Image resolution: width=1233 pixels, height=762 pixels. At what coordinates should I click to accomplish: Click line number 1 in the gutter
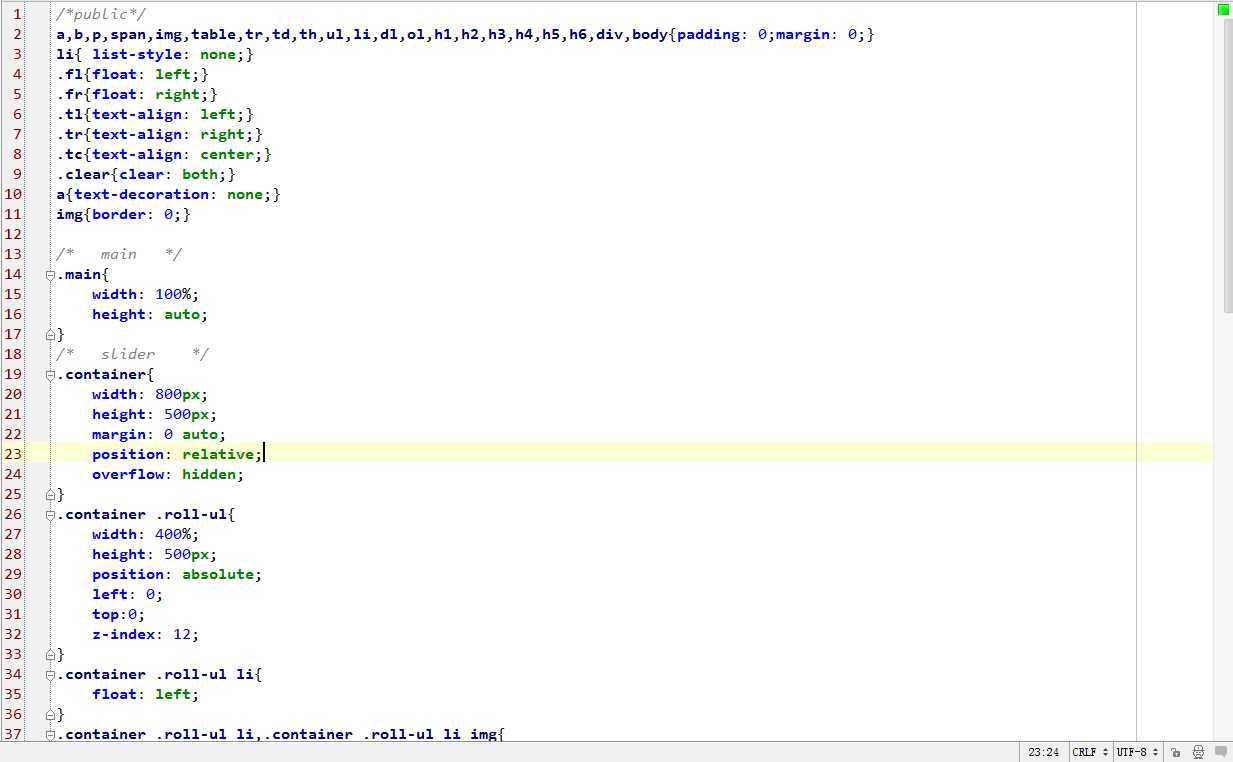[x=17, y=14]
